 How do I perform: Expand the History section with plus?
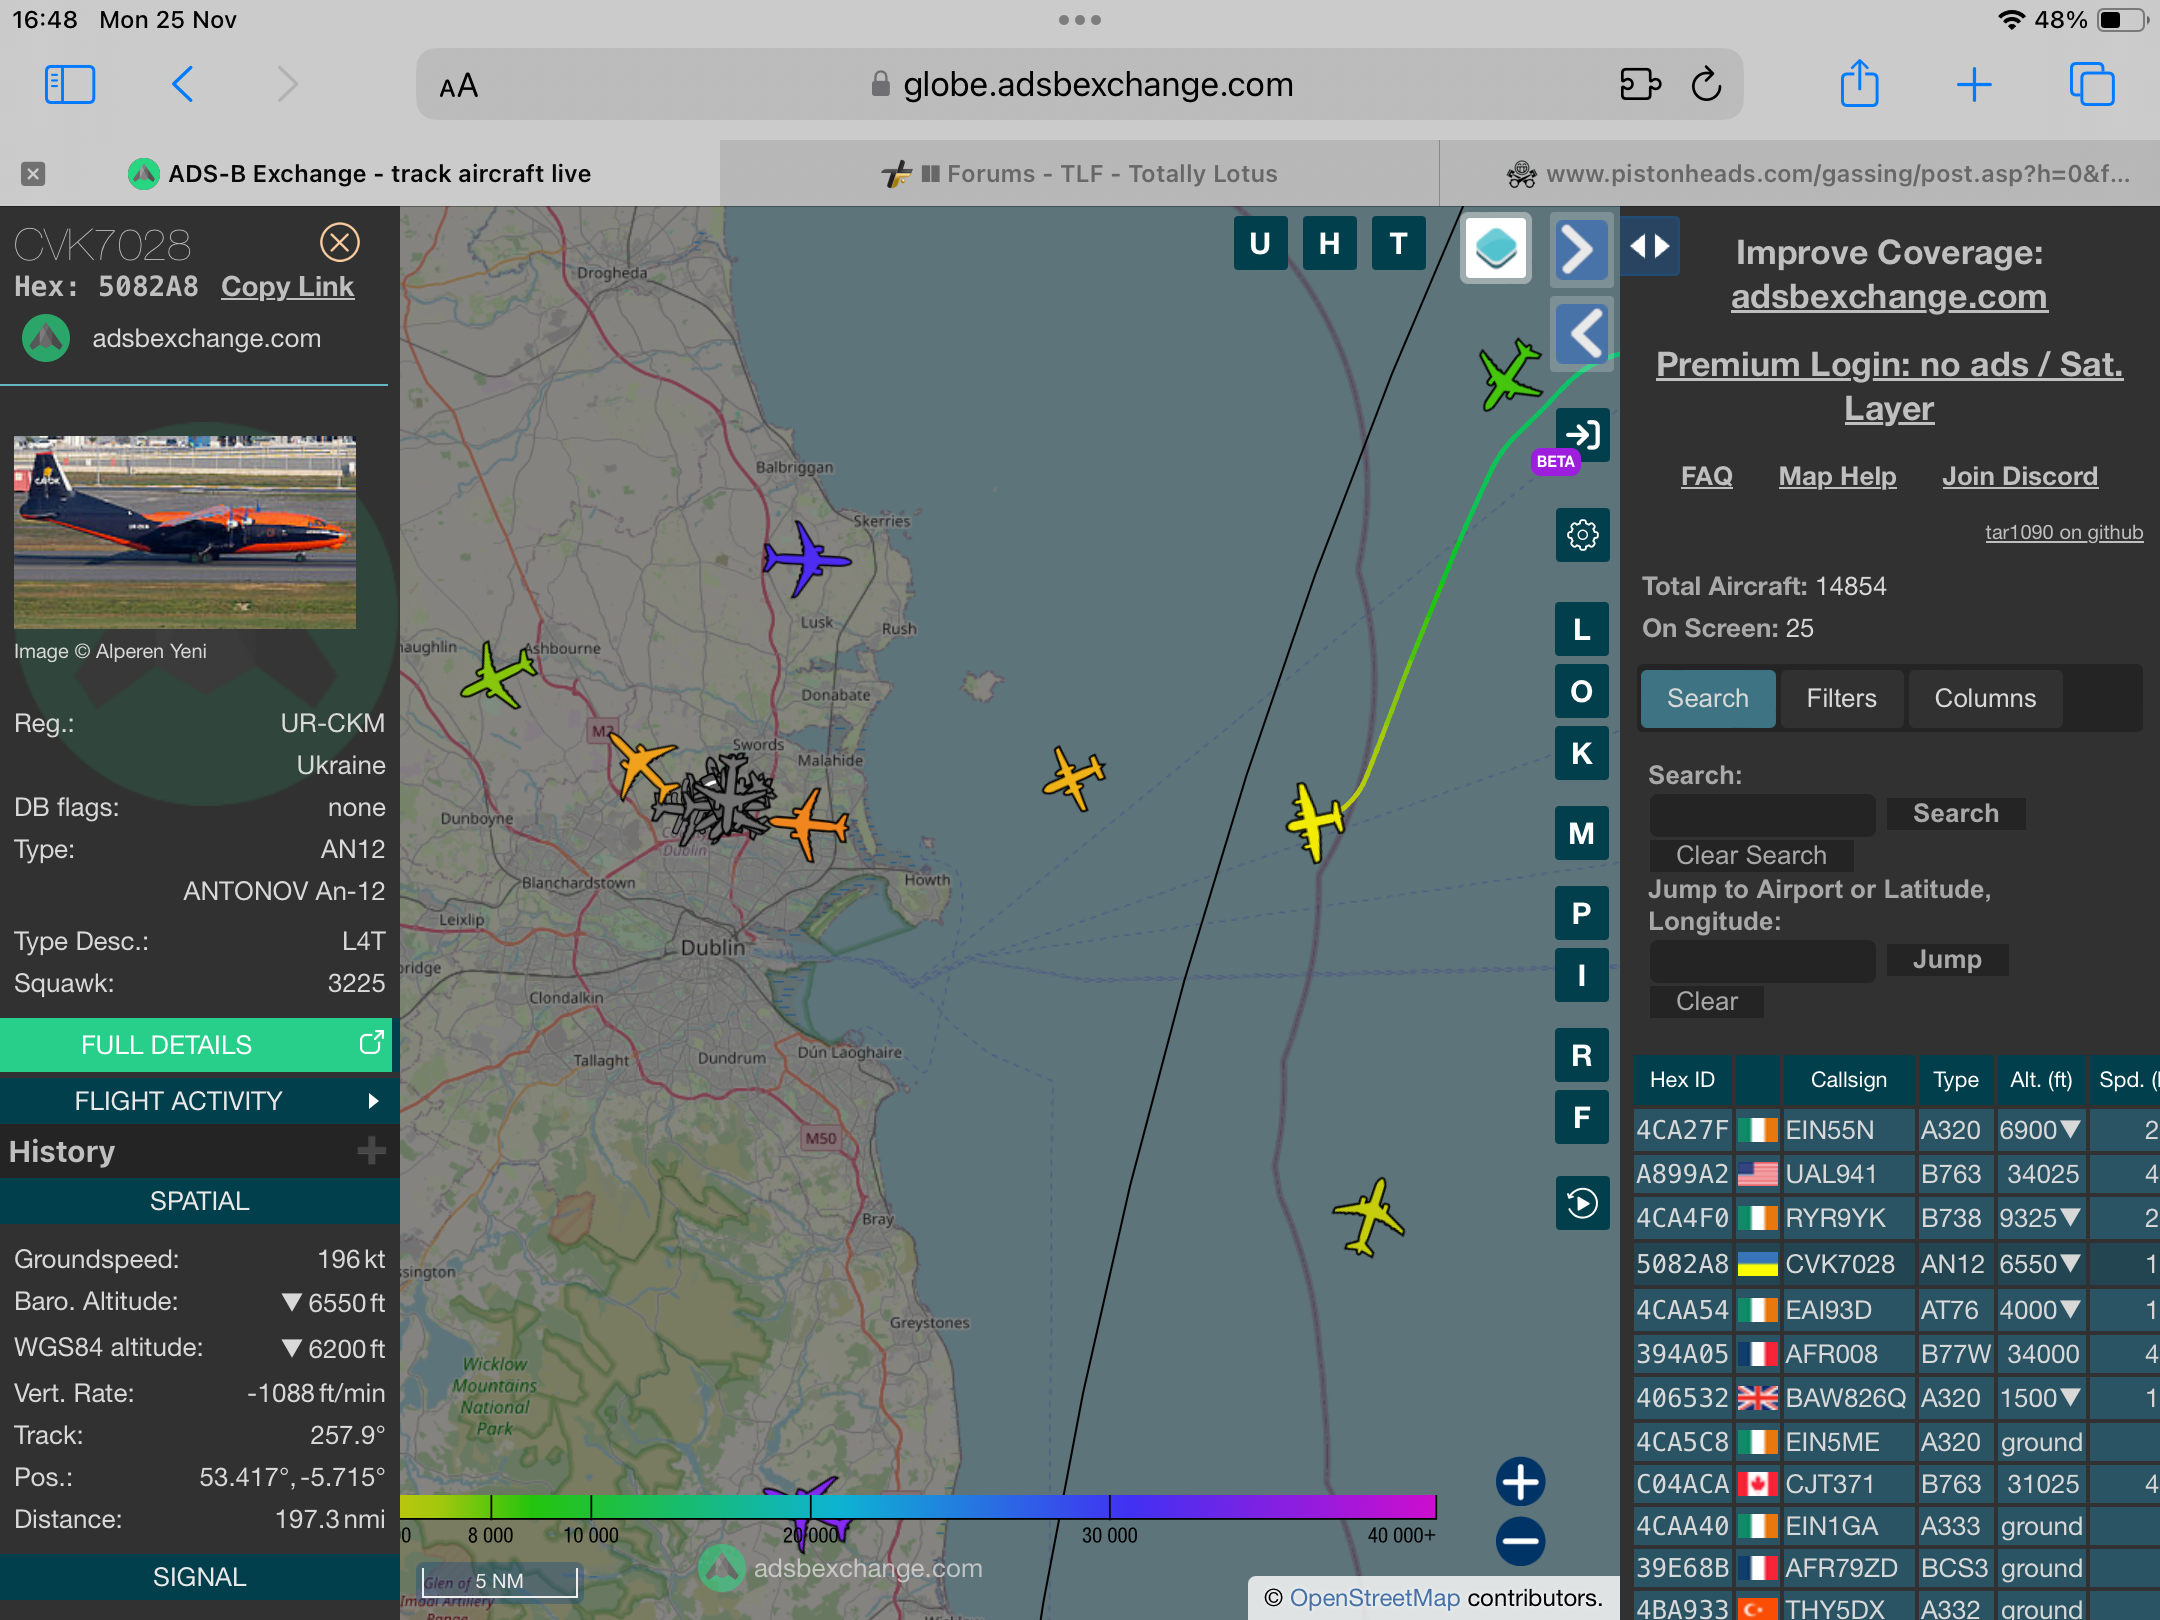pos(371,1151)
